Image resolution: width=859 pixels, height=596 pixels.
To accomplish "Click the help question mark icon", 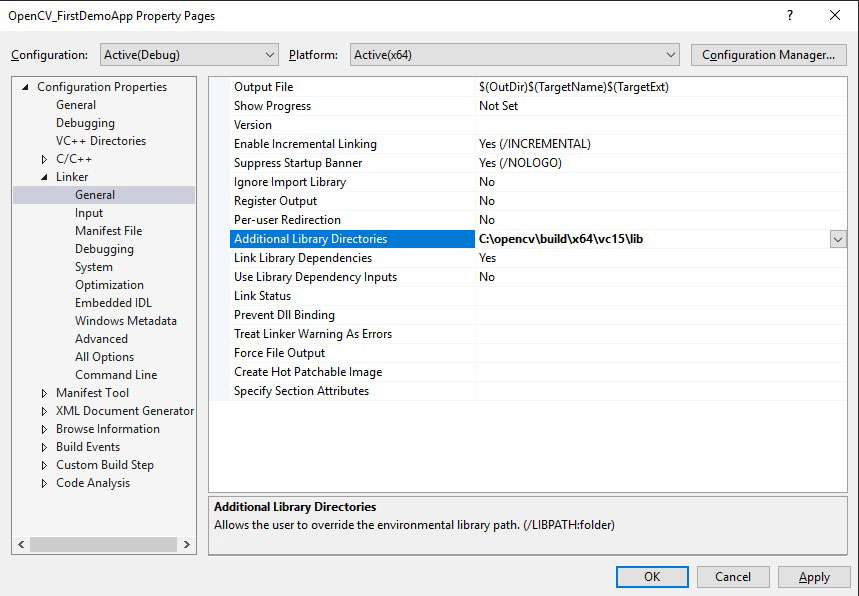I will pos(790,16).
